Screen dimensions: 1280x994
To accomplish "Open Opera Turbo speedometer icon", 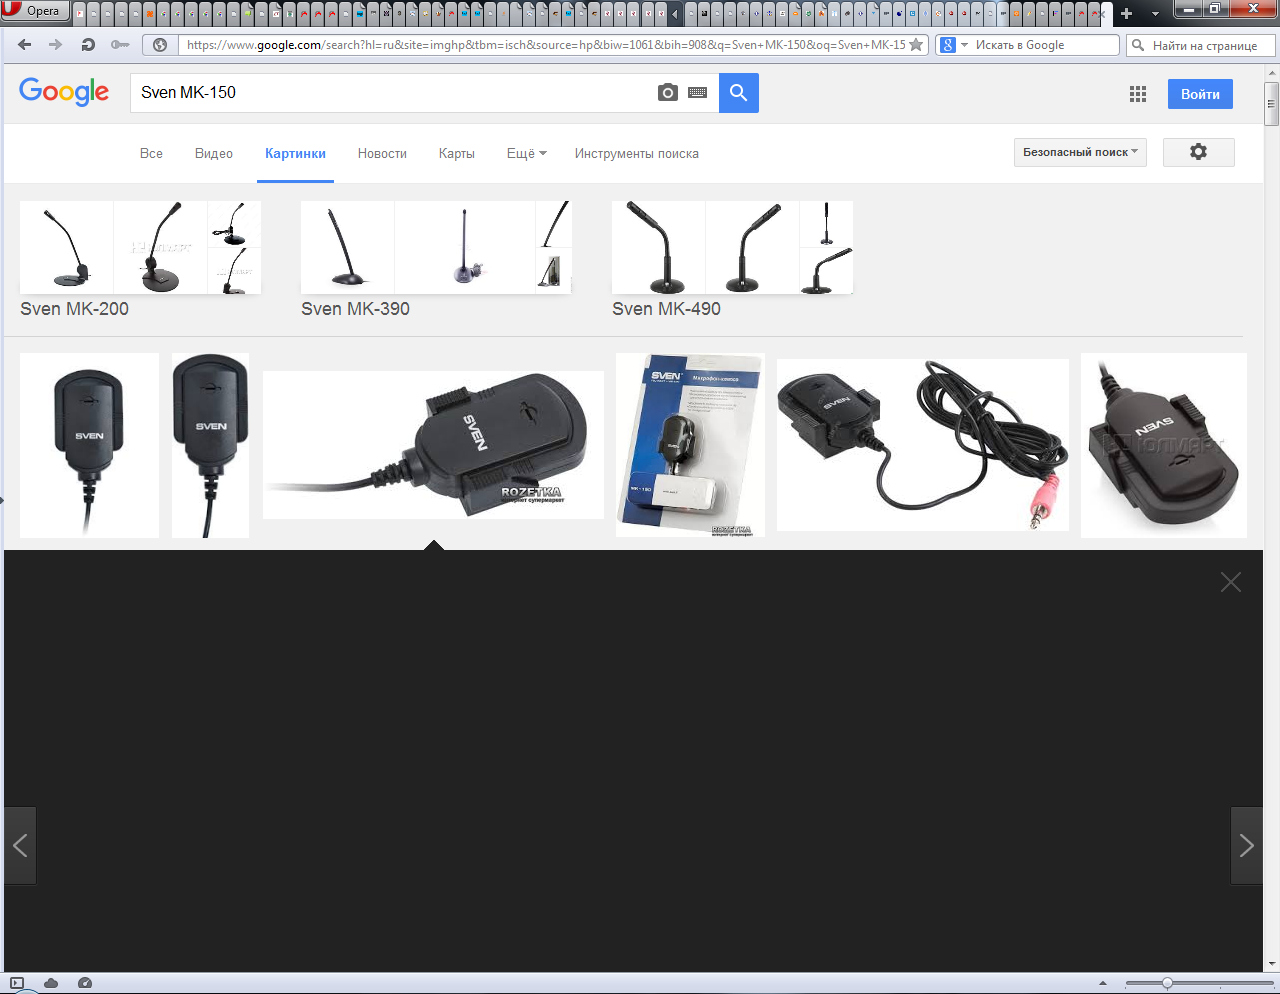I will [x=85, y=983].
